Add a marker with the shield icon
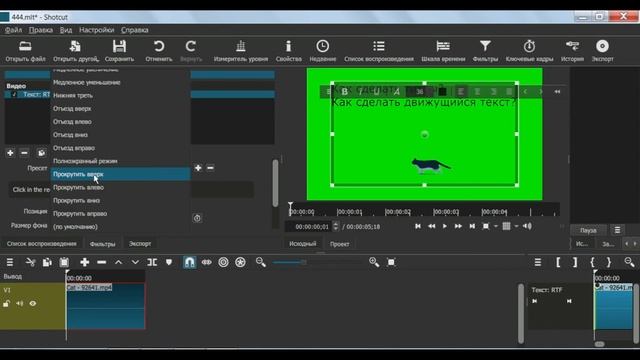The image size is (640, 360). click(169, 262)
